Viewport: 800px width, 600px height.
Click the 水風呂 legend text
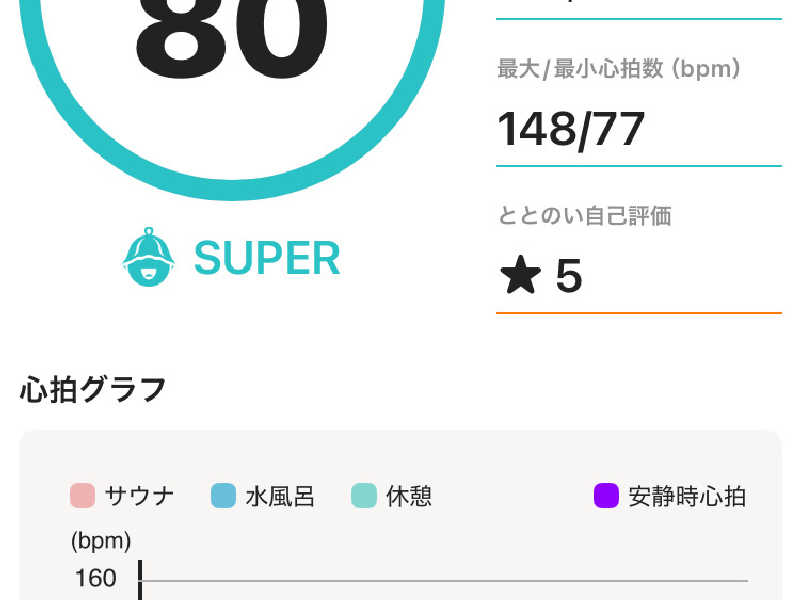[280, 496]
